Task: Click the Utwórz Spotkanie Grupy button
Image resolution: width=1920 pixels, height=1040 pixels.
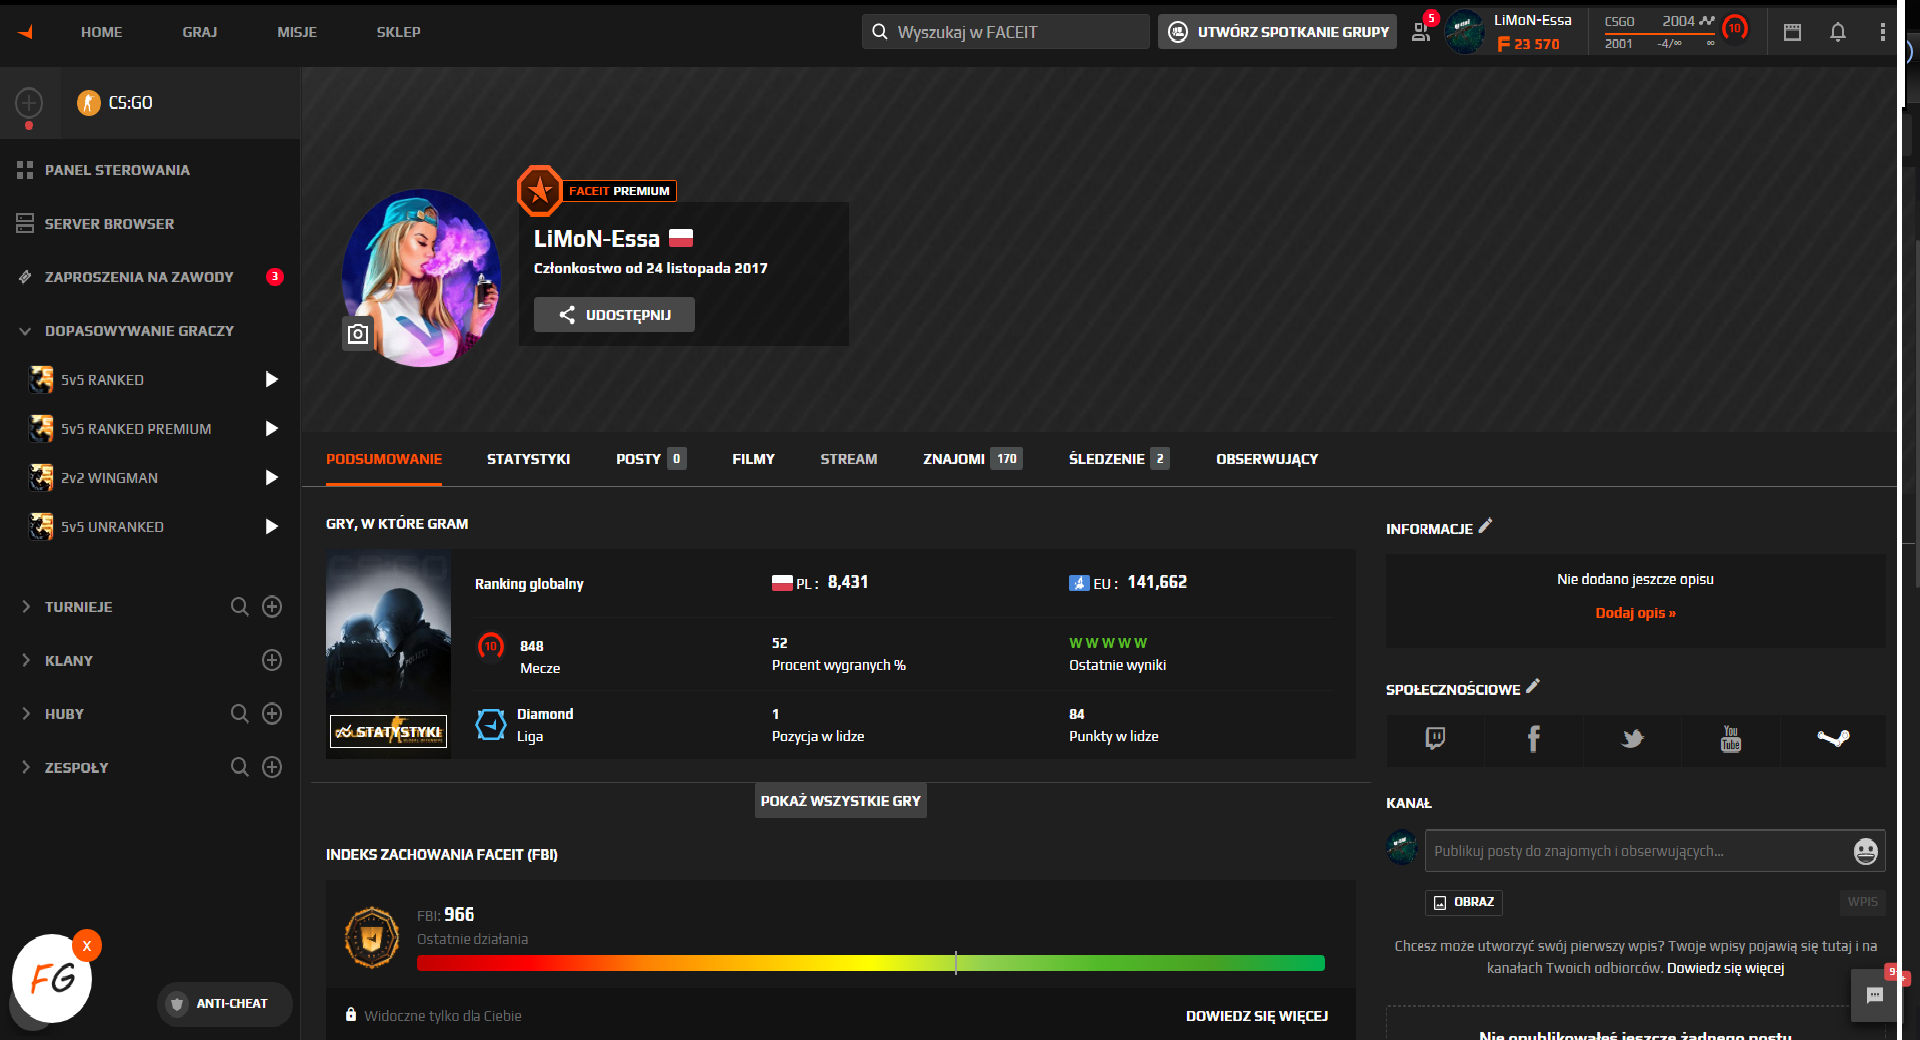Action: [1278, 32]
